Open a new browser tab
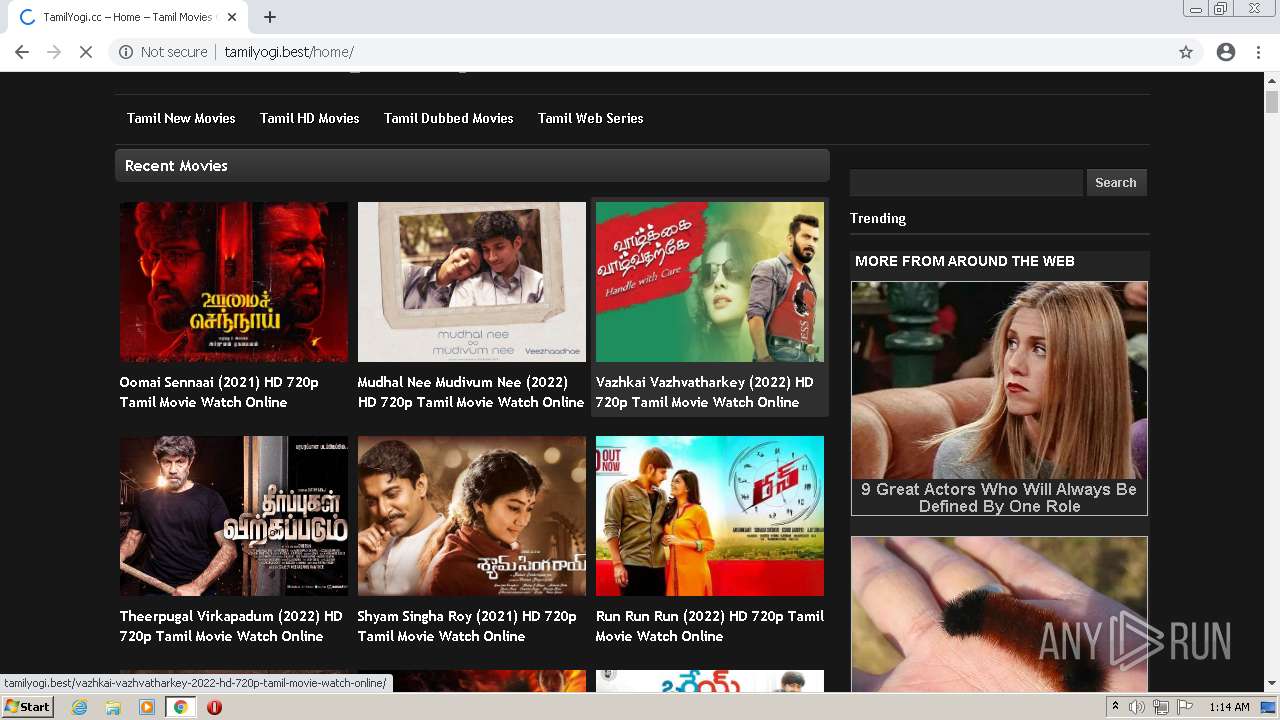This screenshot has height=720, width=1280. tap(270, 17)
